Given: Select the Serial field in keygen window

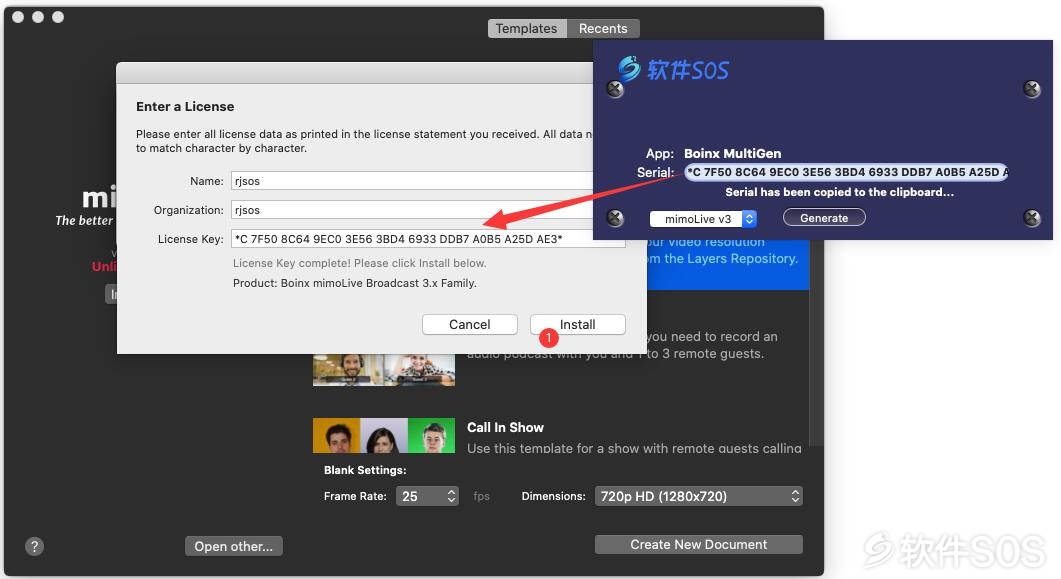Looking at the screenshot, I should pyautogui.click(x=846, y=172).
